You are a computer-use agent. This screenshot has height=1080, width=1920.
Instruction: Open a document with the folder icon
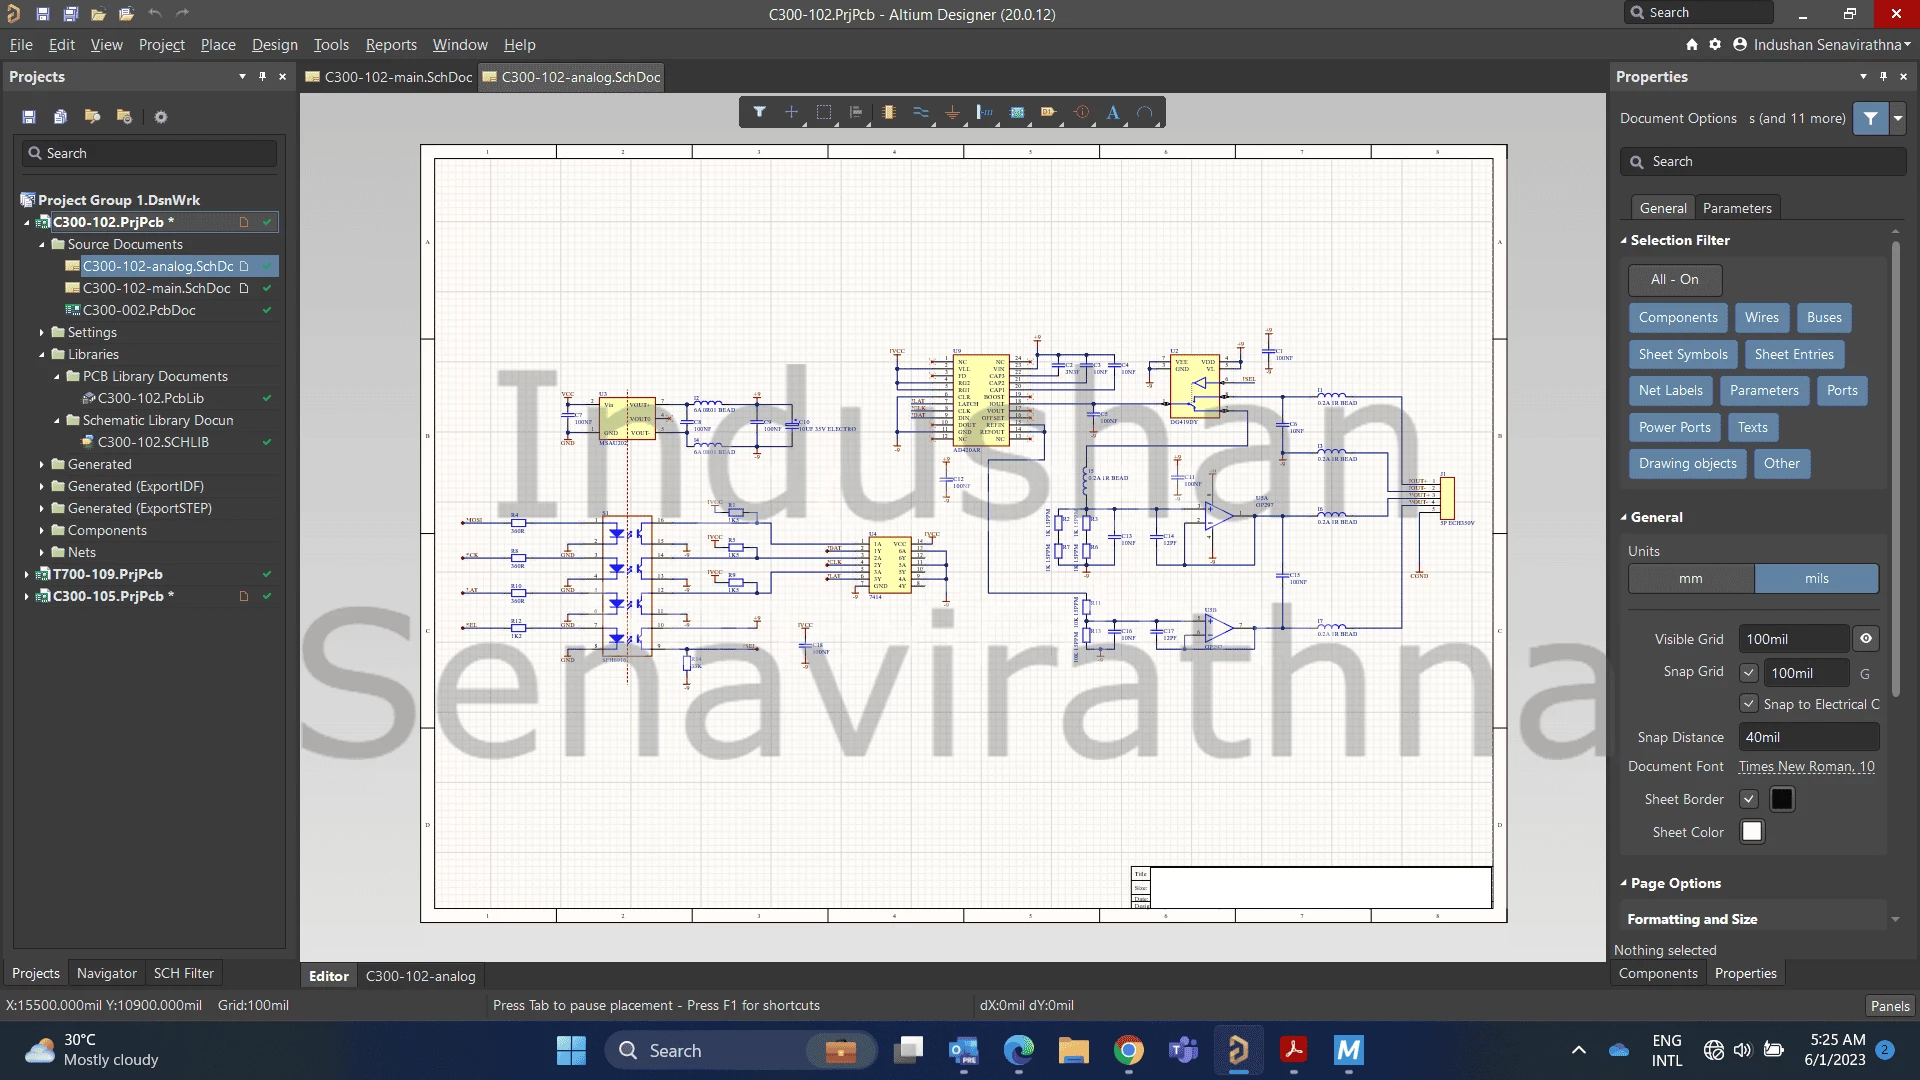(98, 14)
